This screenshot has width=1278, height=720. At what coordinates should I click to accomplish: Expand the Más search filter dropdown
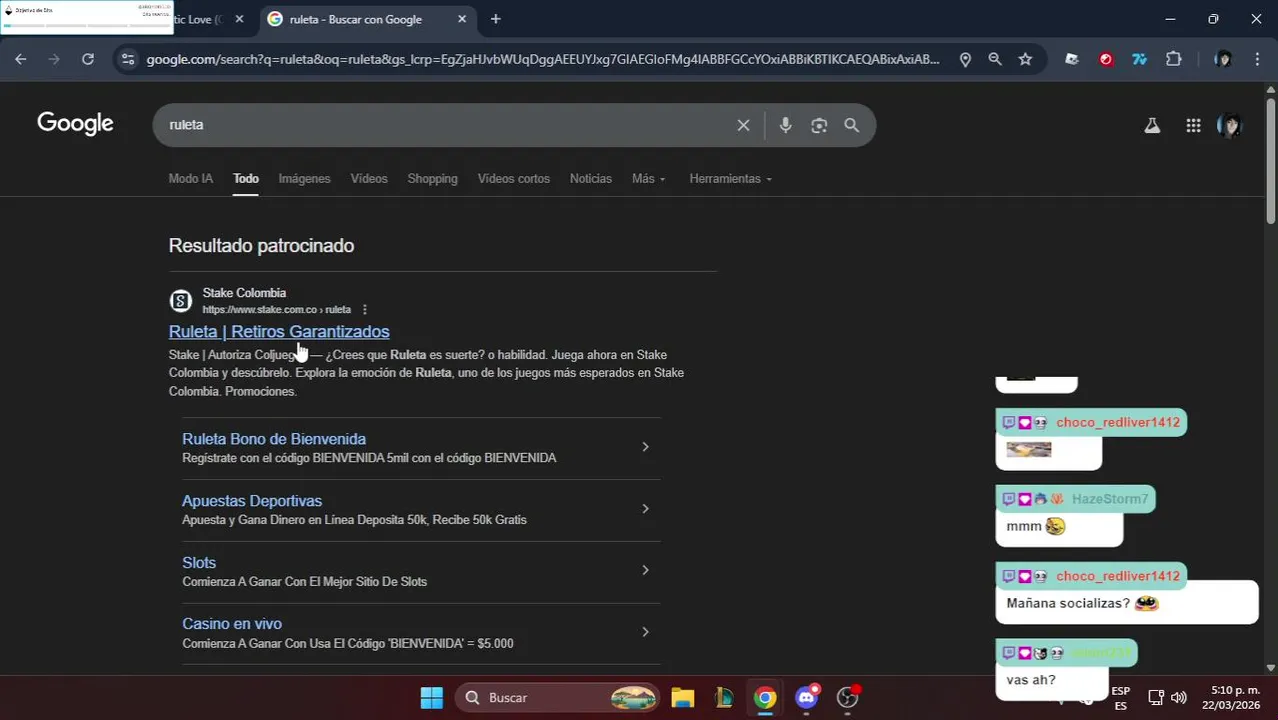[x=649, y=179]
